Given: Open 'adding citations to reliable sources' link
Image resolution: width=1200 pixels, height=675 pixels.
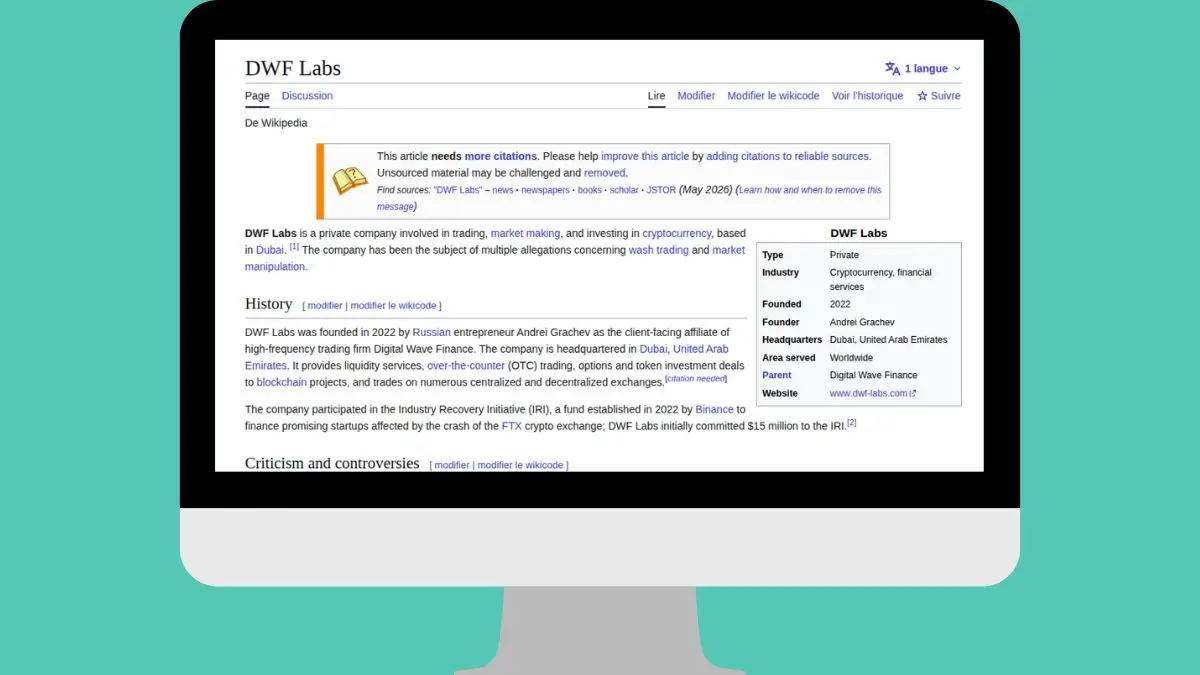Looking at the screenshot, I should pyautogui.click(x=788, y=156).
